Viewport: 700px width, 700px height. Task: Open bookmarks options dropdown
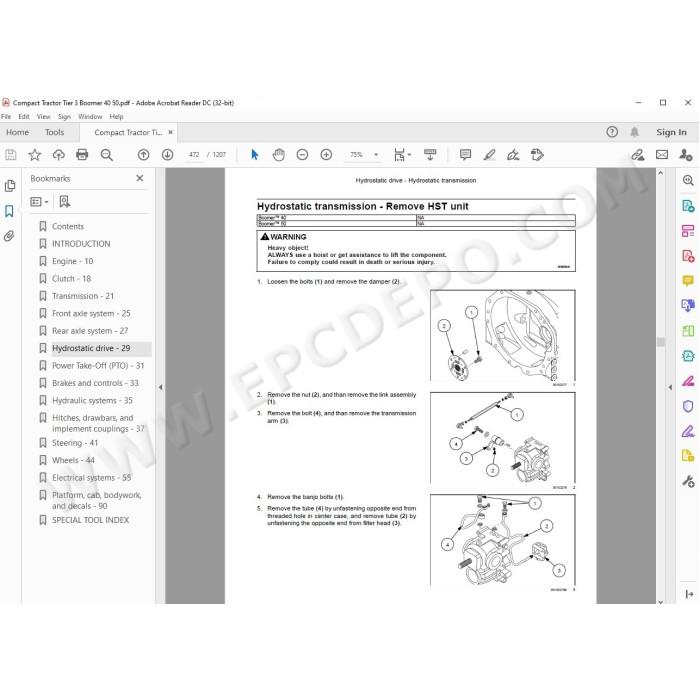point(39,202)
